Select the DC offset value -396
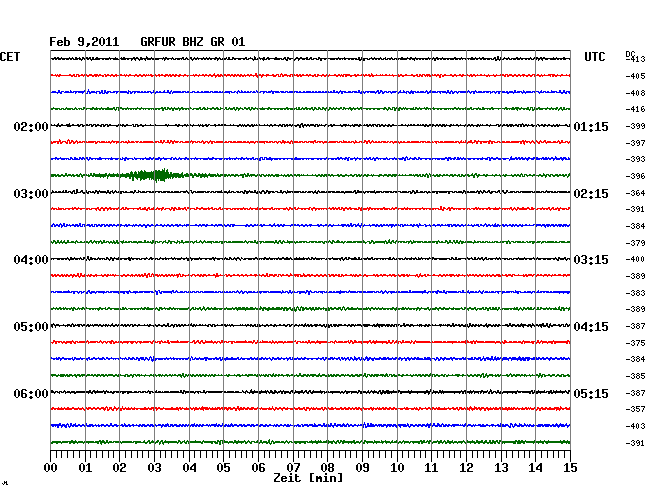This screenshot has height=494, width=650. pyautogui.click(x=635, y=176)
